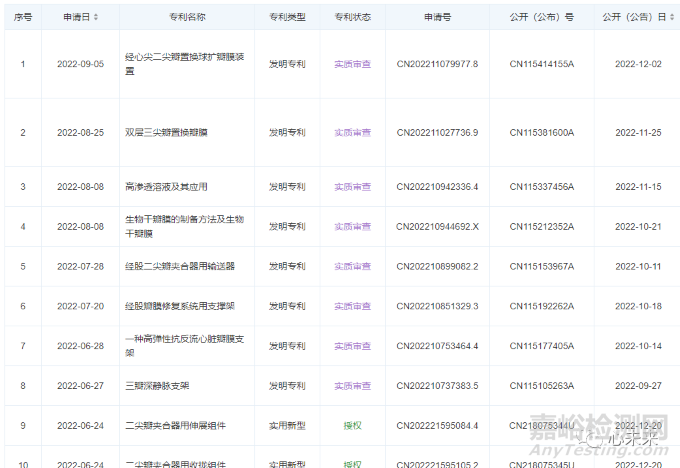
Task: Click 实质审查 status in row 1
Action: 352,64
